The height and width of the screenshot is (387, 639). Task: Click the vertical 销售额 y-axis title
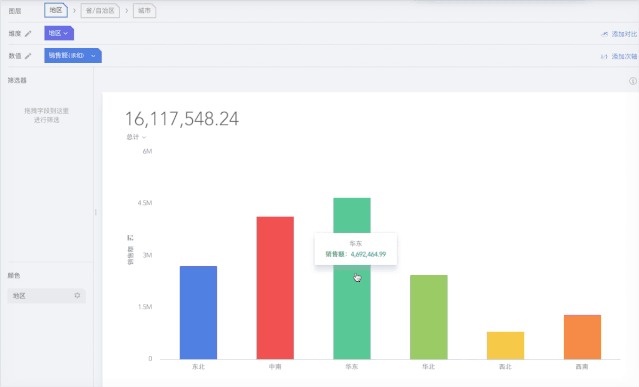click(130, 255)
